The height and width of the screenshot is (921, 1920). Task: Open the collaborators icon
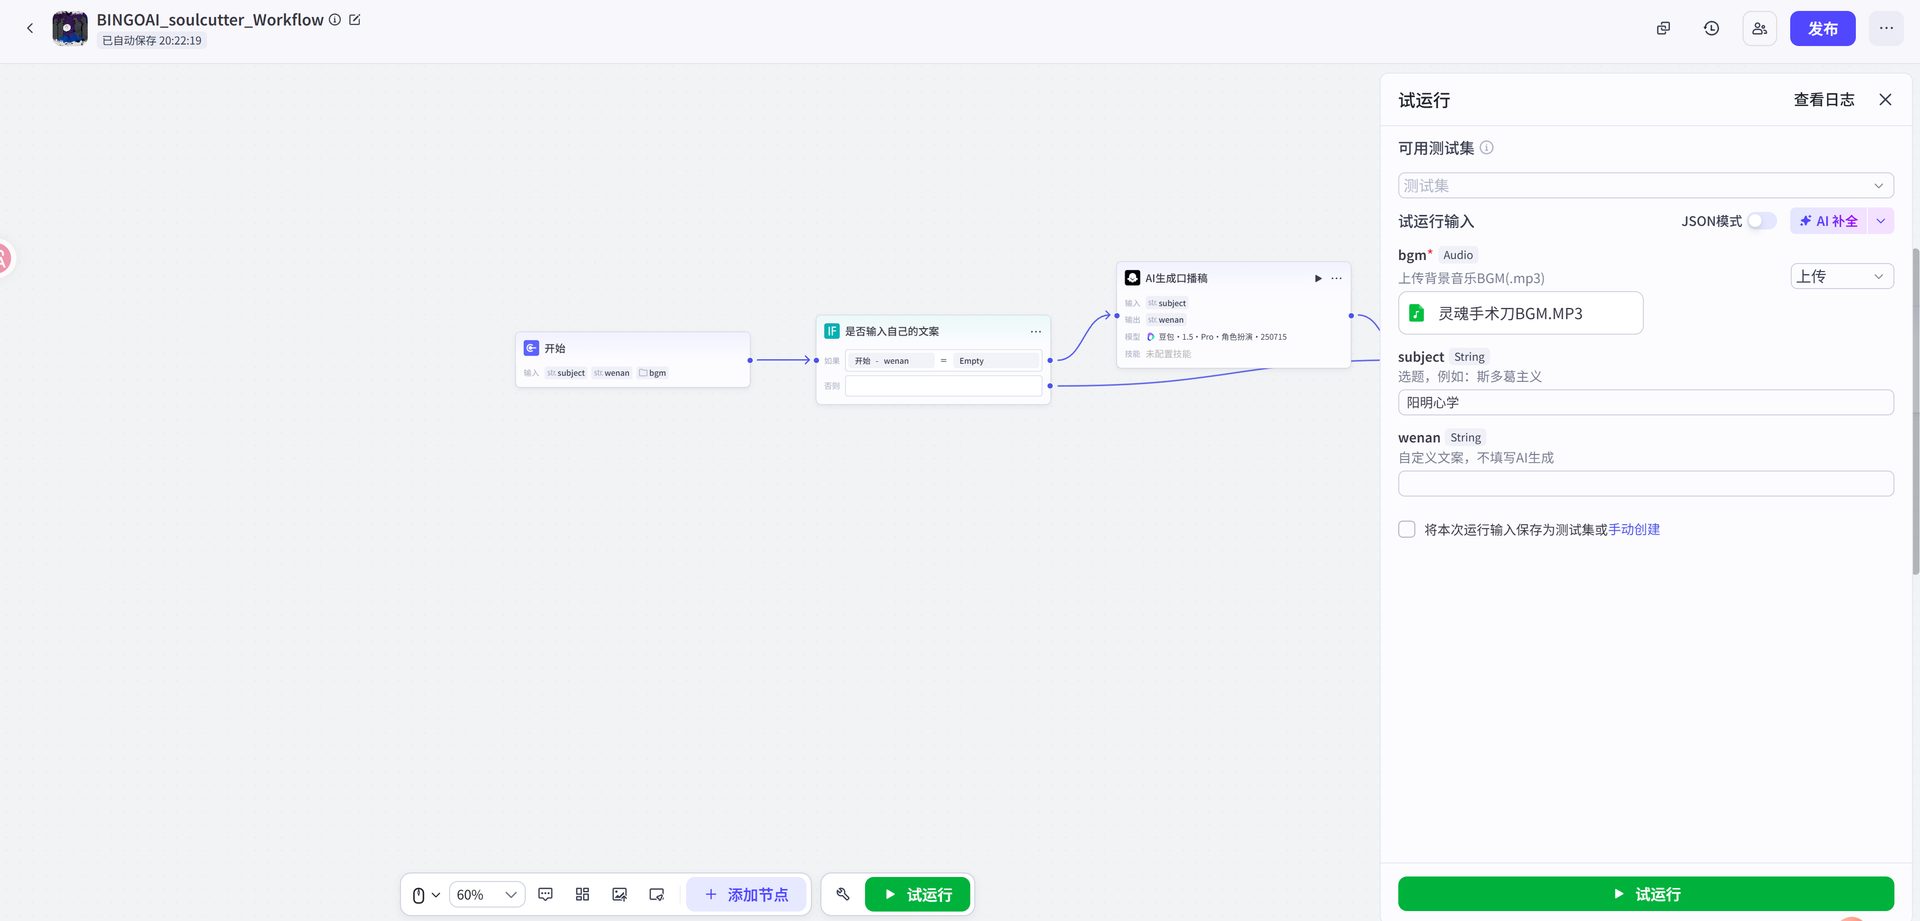coord(1759,28)
